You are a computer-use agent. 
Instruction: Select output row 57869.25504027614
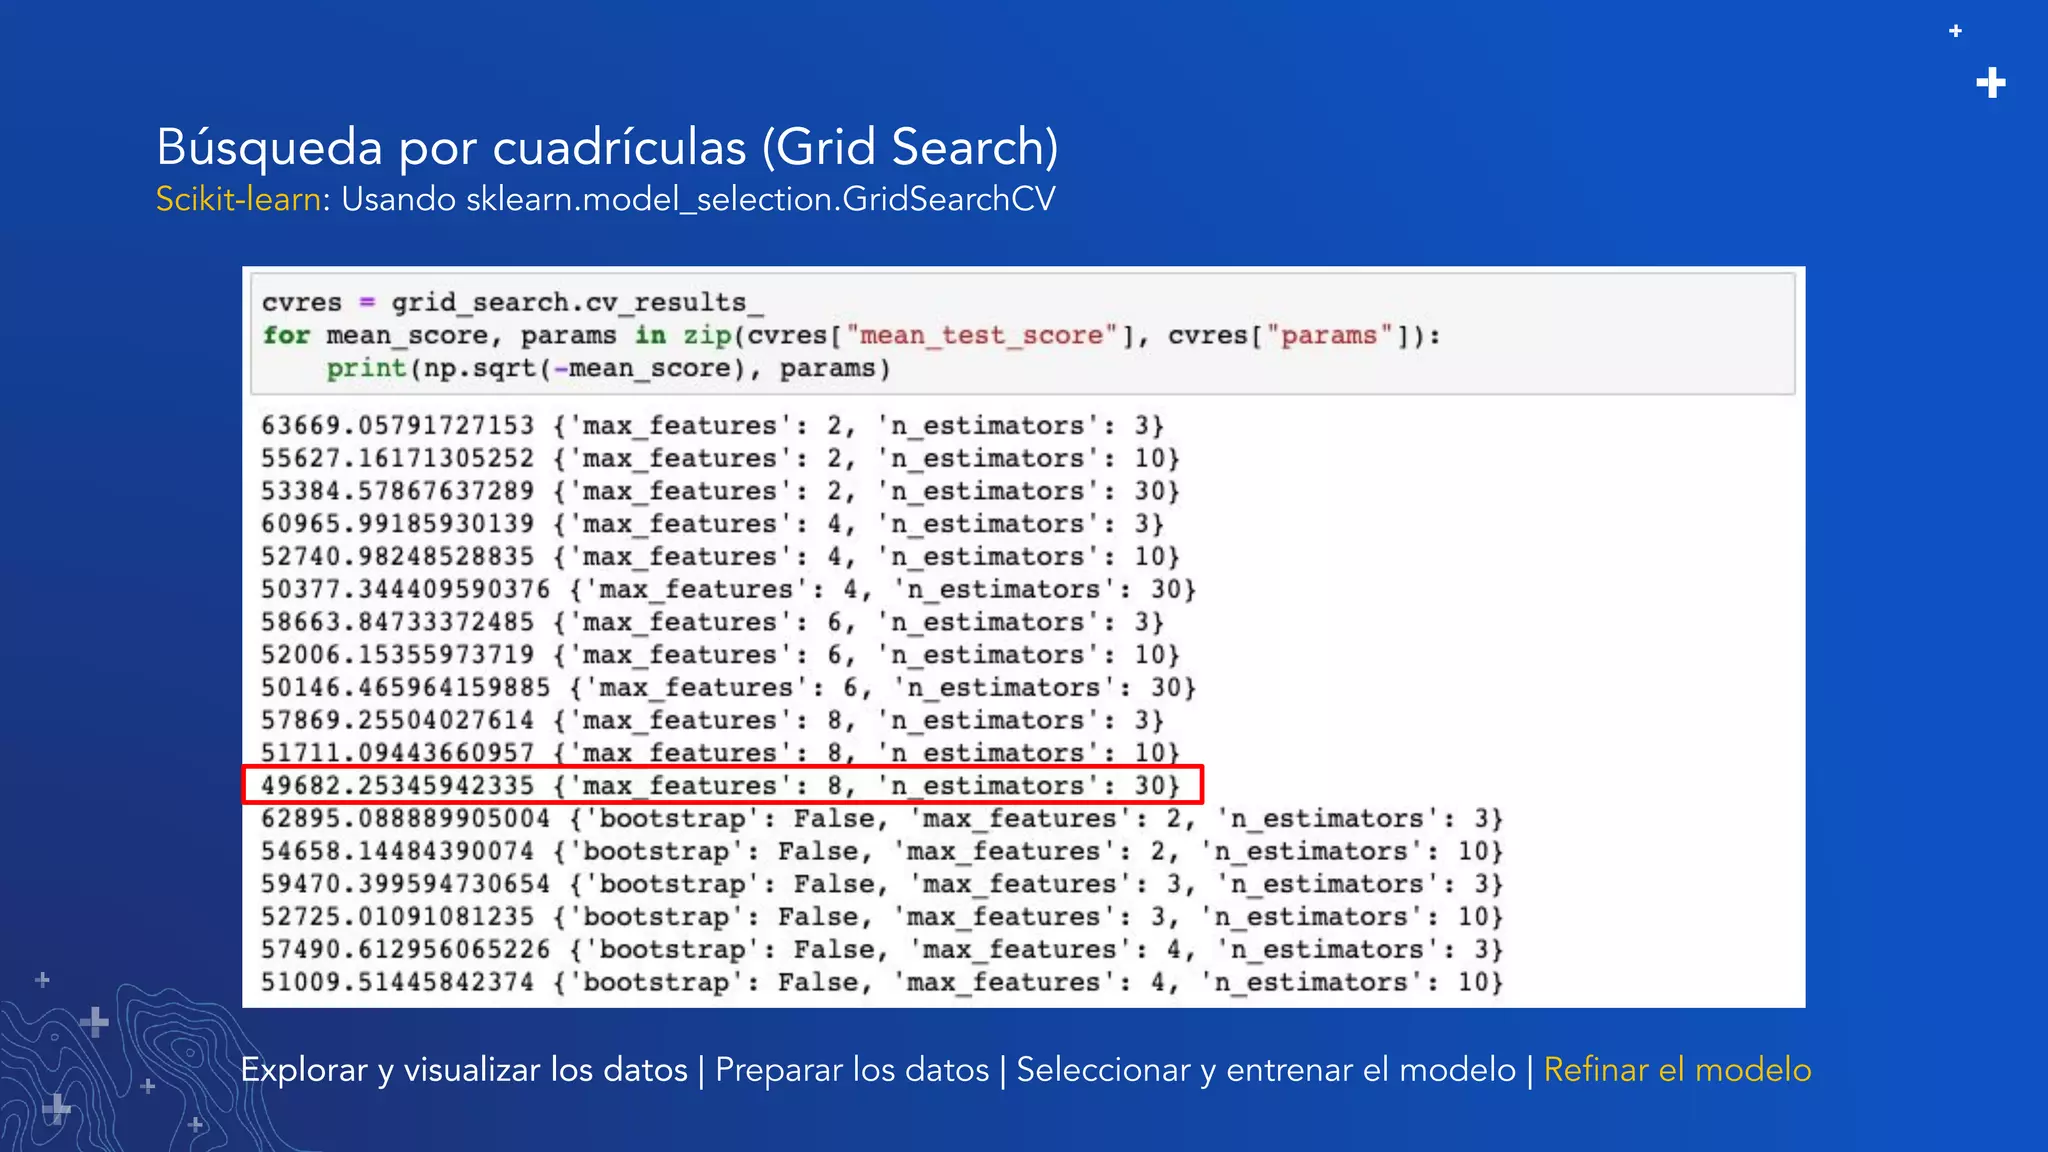(x=712, y=720)
